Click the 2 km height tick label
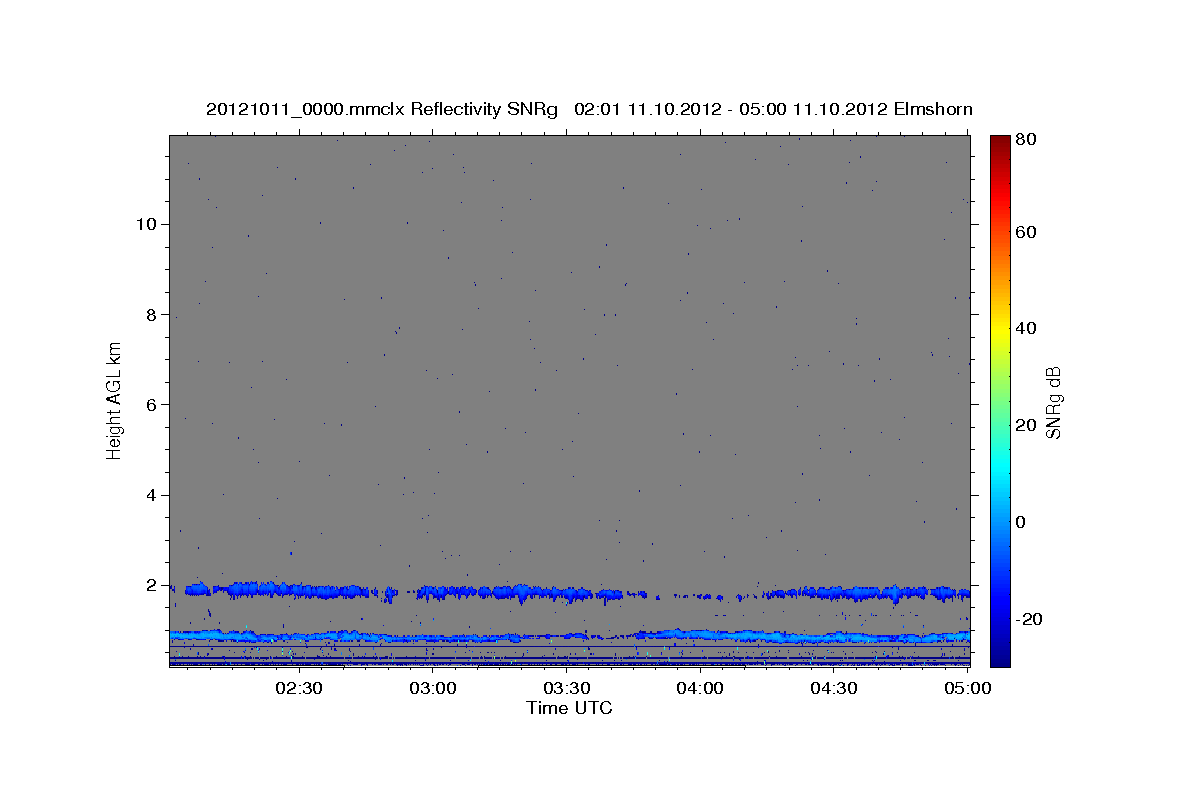 [150, 585]
